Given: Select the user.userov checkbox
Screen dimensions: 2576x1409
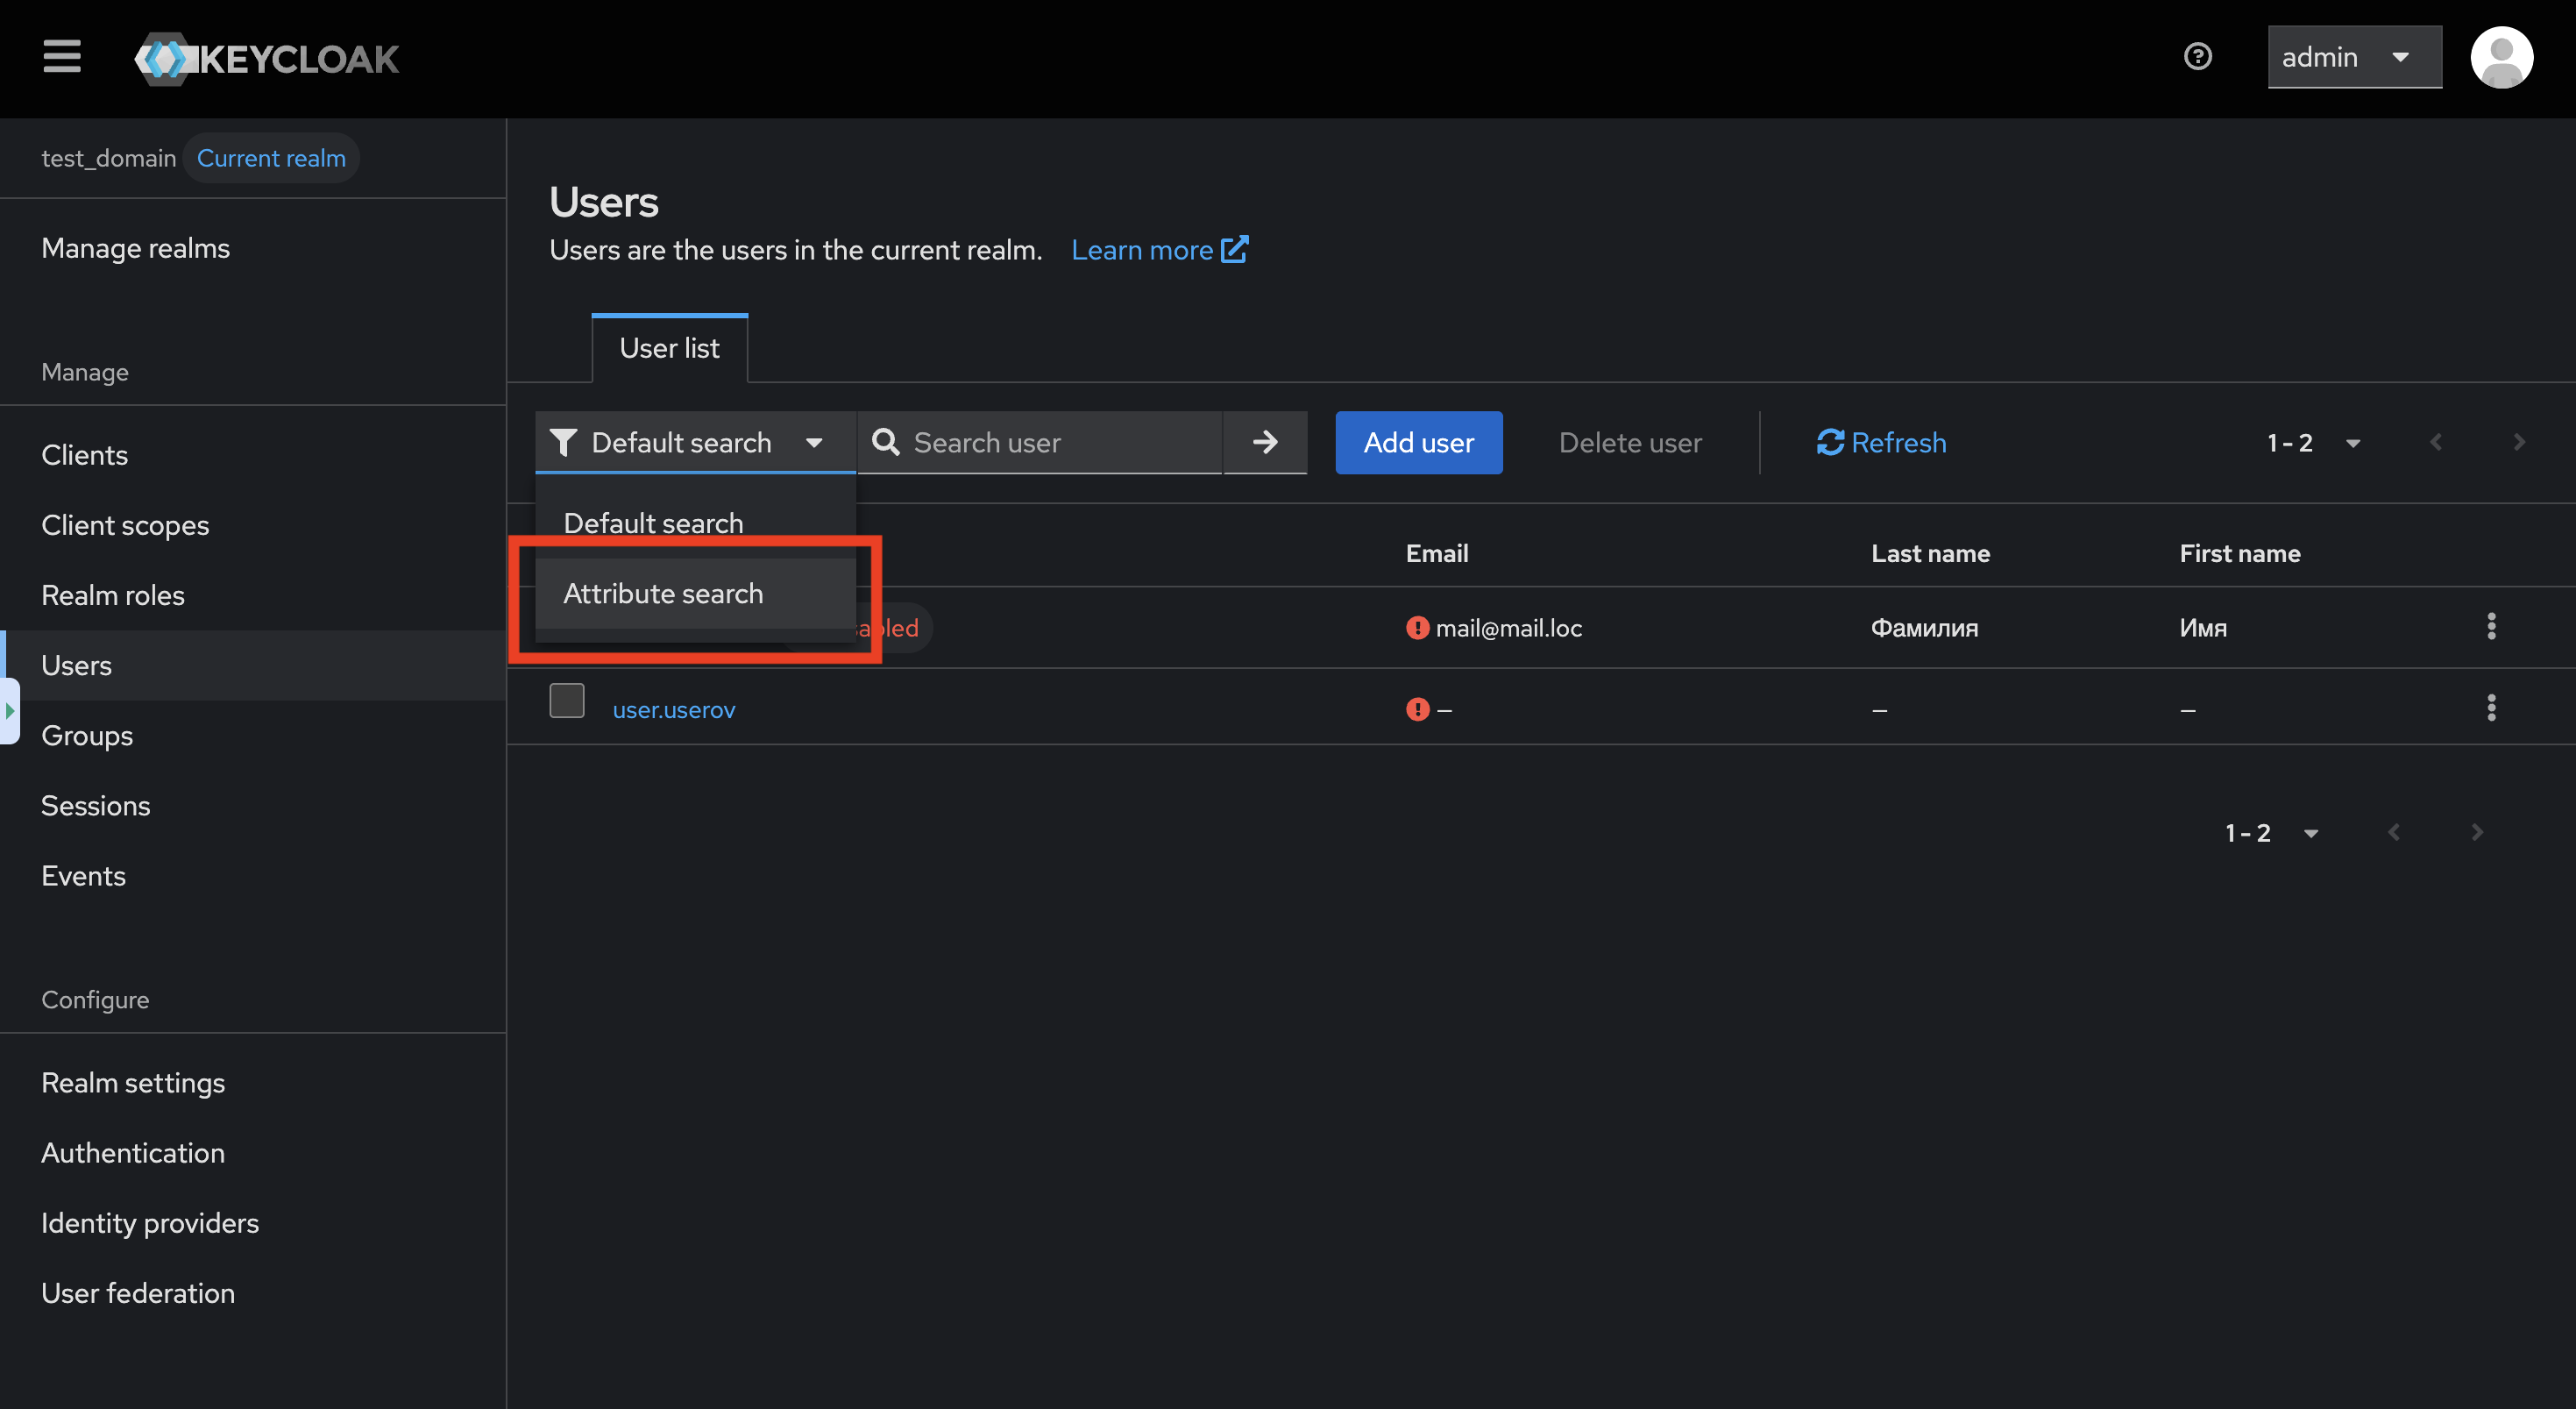Looking at the screenshot, I should tap(567, 701).
